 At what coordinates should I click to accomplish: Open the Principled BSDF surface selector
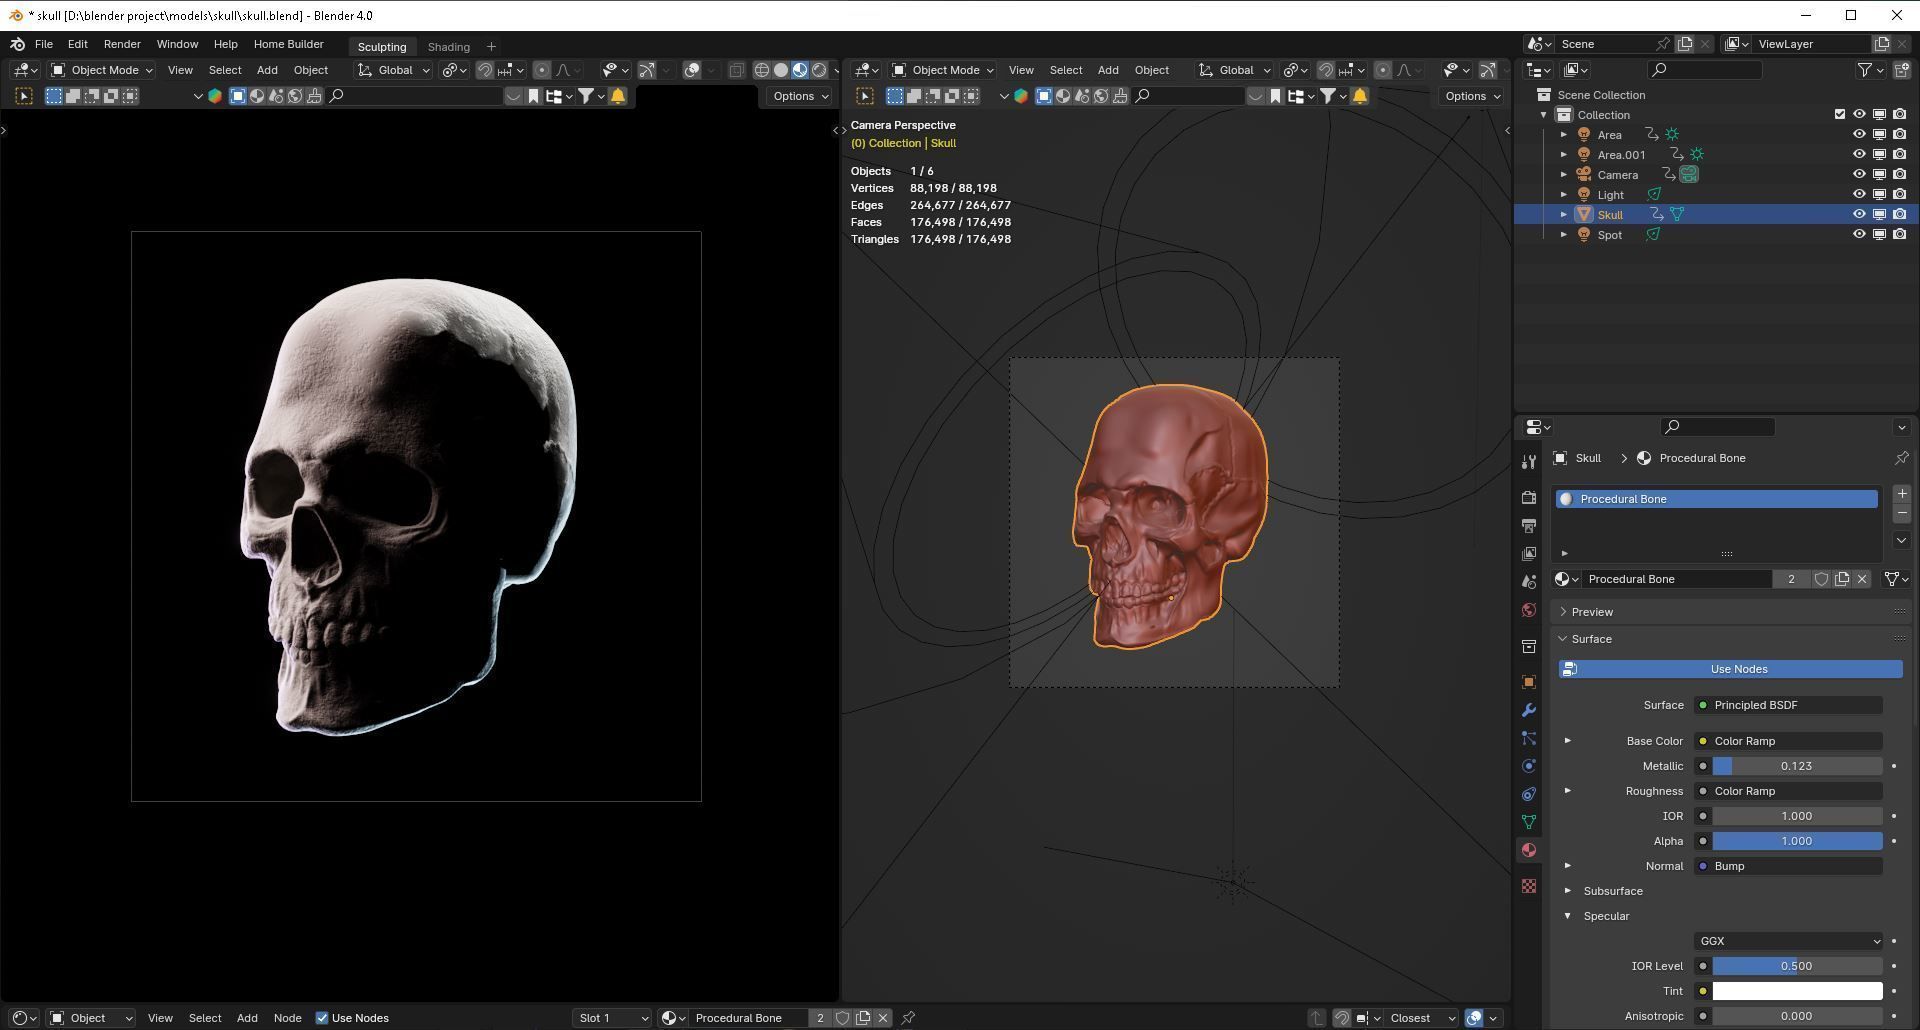pyautogui.click(x=1788, y=705)
